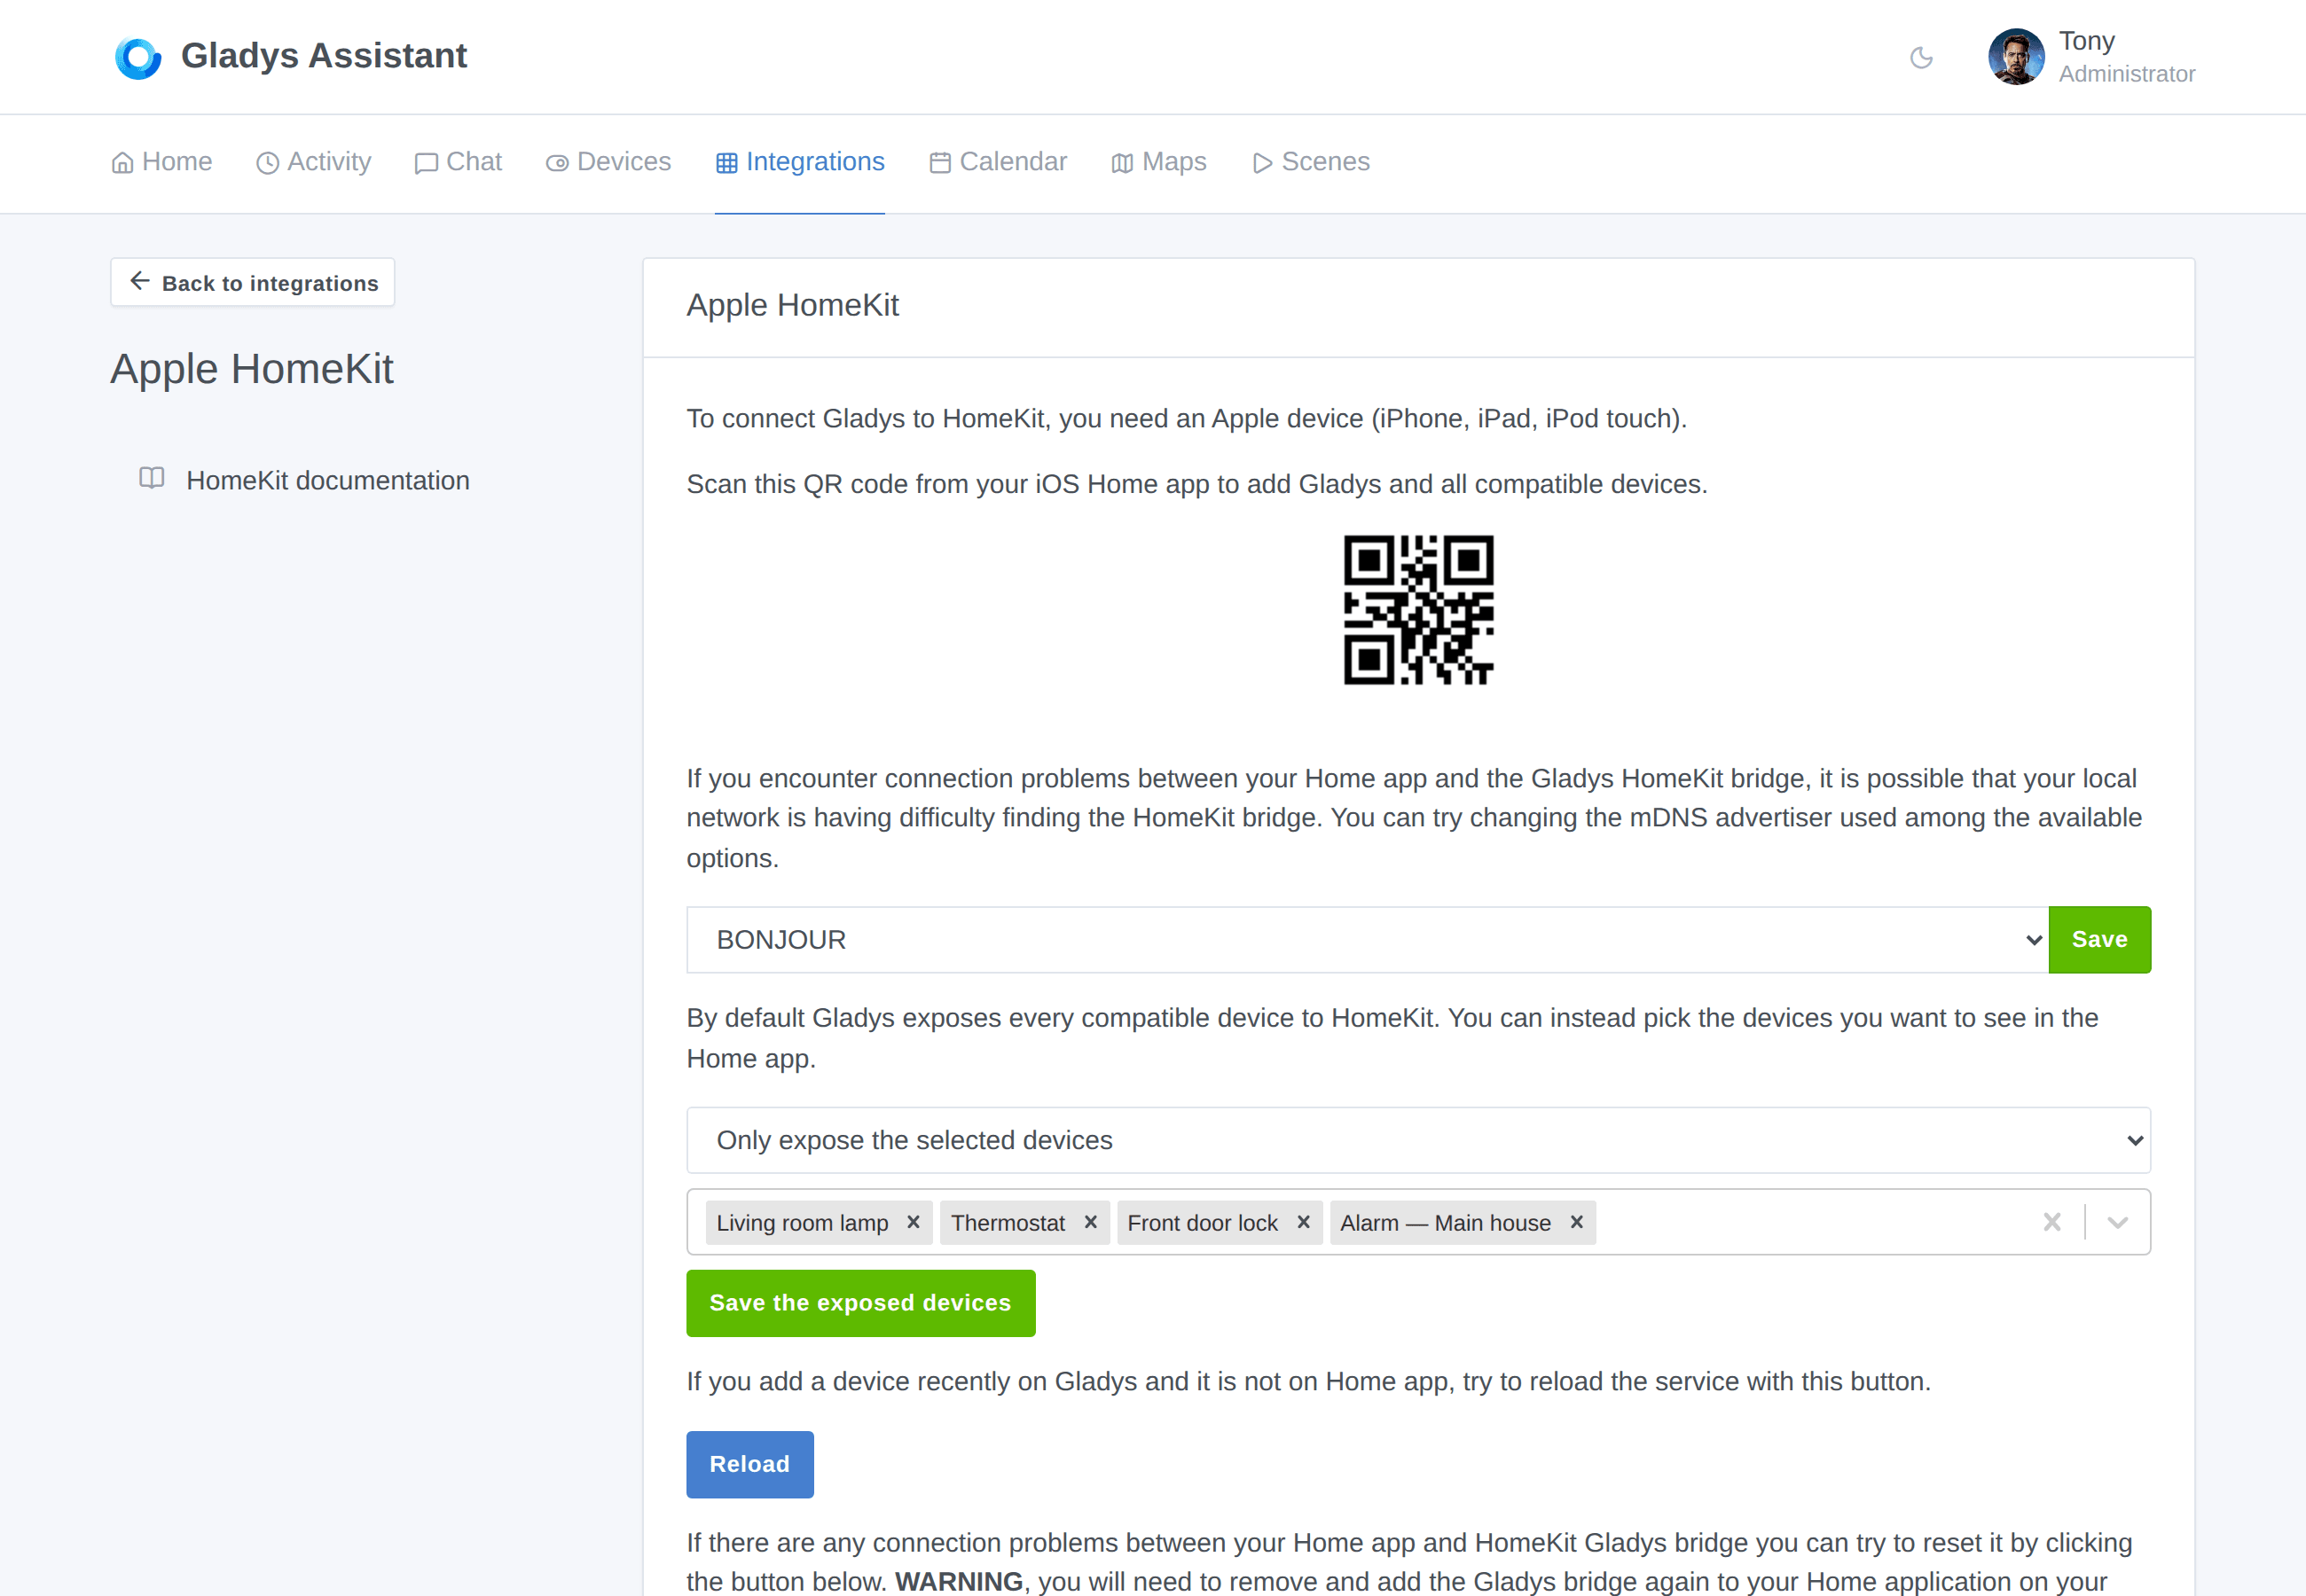2306x1596 pixels.
Task: Open the Tony Administrator user menu
Action: click(x=2092, y=57)
